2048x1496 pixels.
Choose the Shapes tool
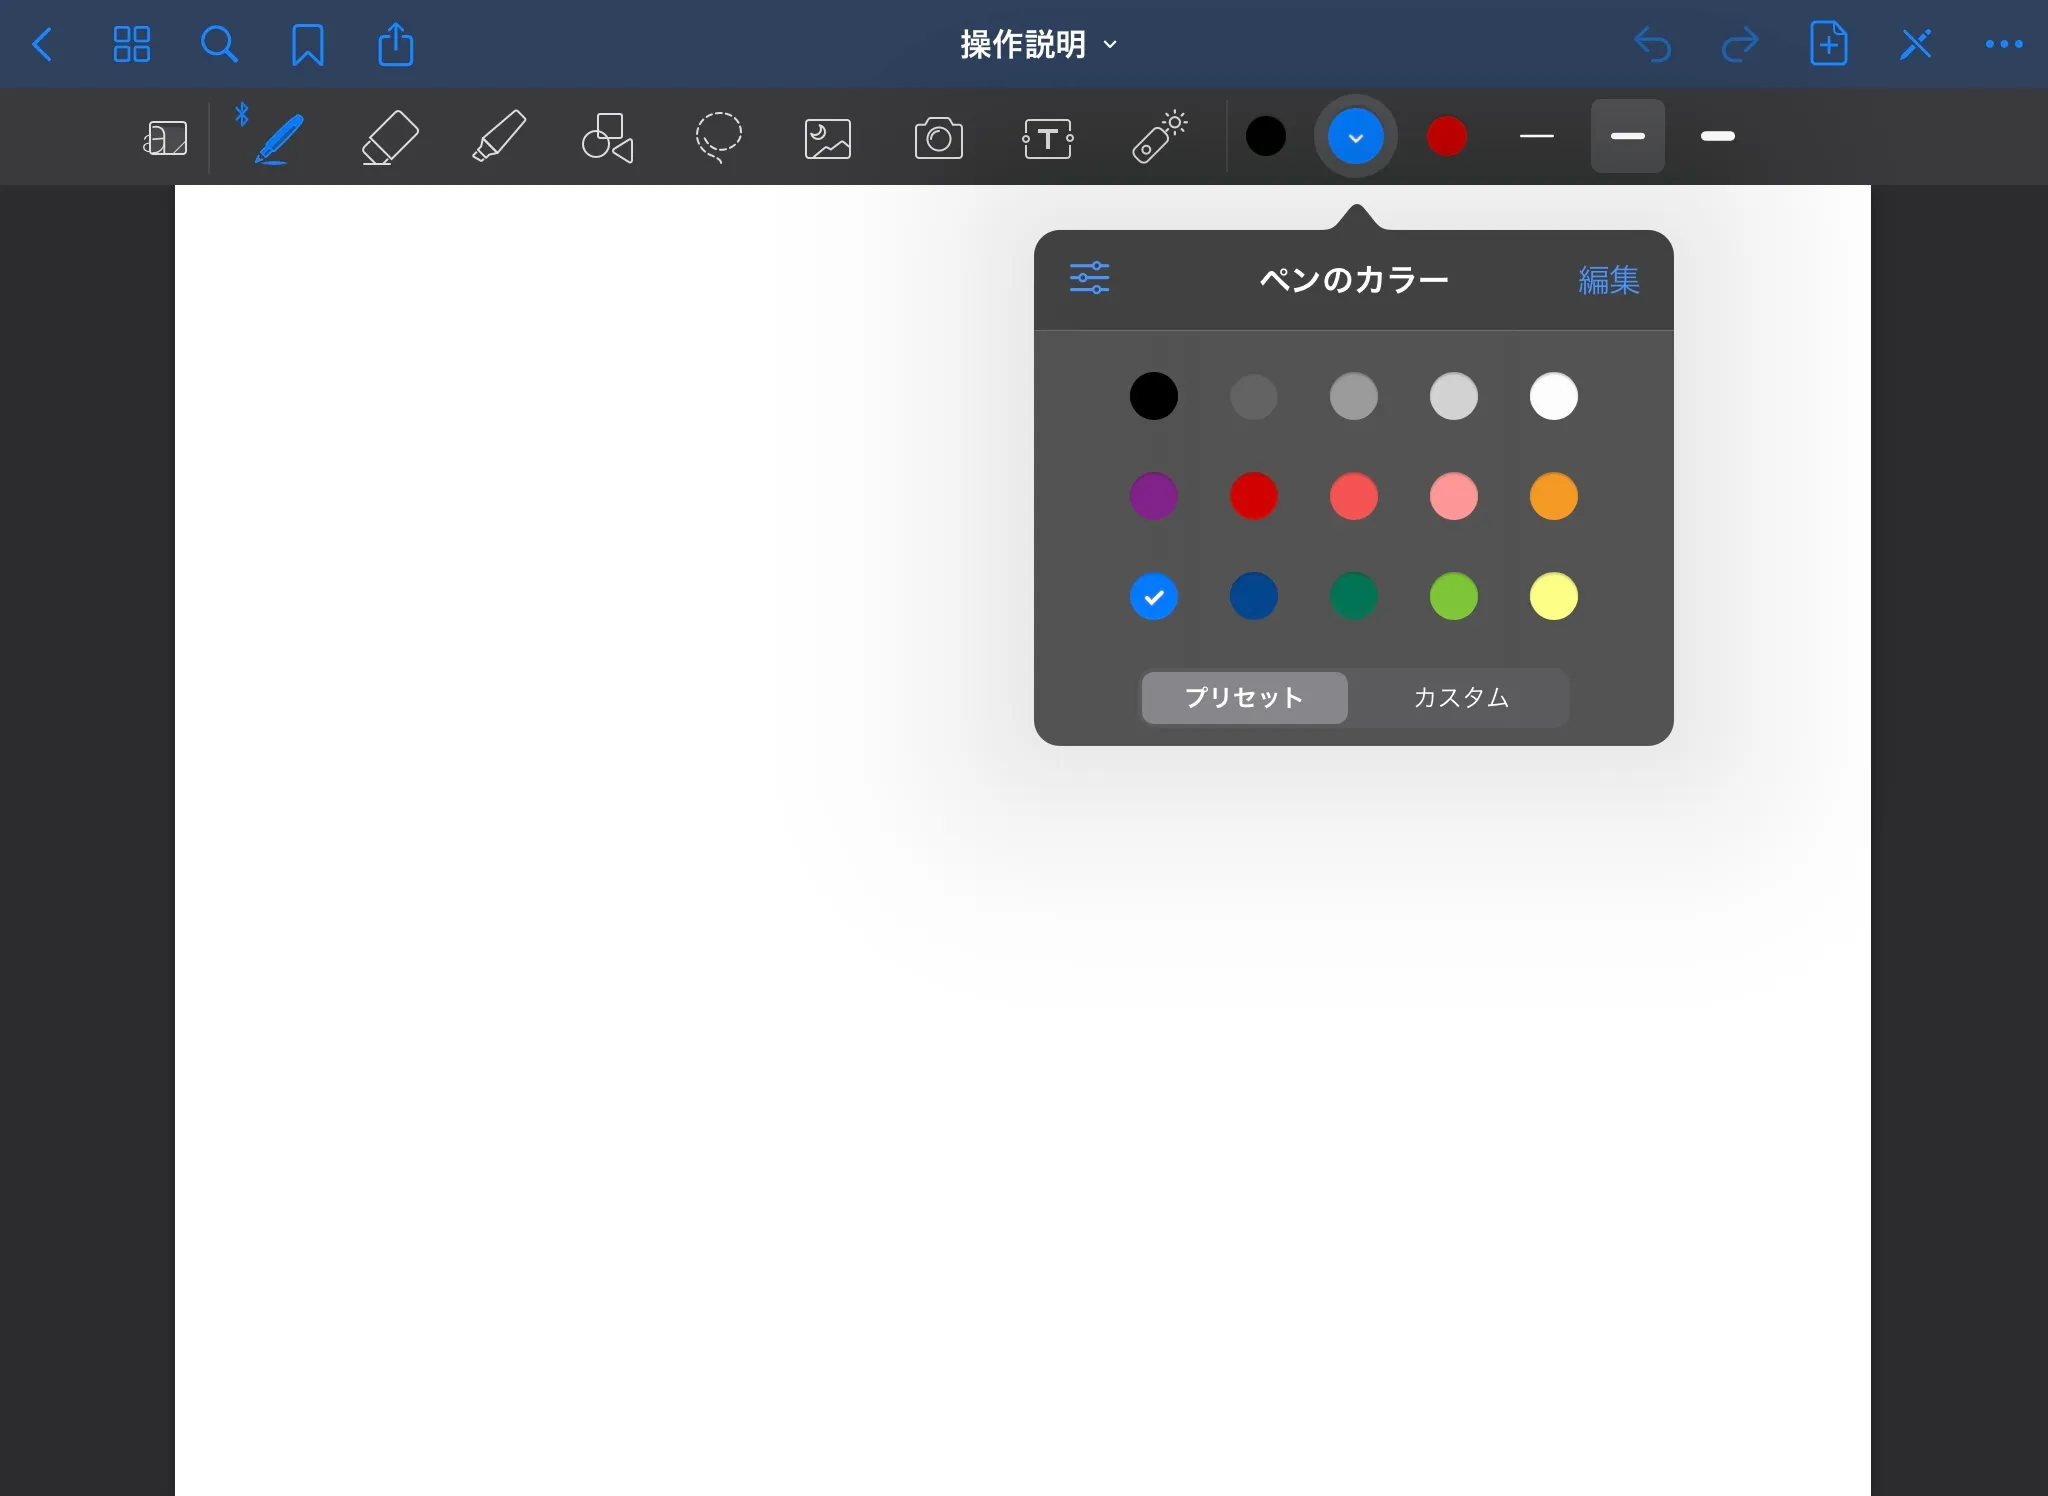coord(607,137)
